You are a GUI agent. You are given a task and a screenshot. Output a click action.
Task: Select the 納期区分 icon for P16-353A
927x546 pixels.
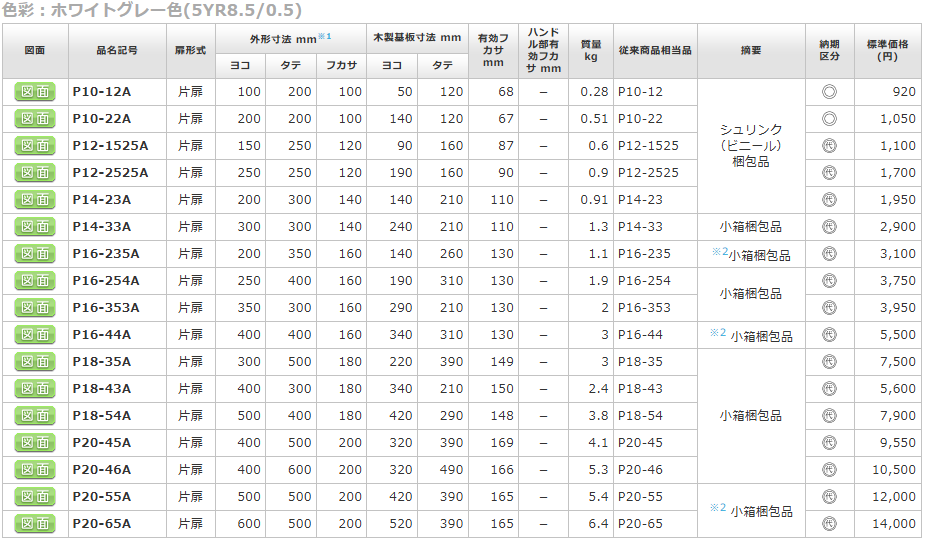(x=829, y=308)
